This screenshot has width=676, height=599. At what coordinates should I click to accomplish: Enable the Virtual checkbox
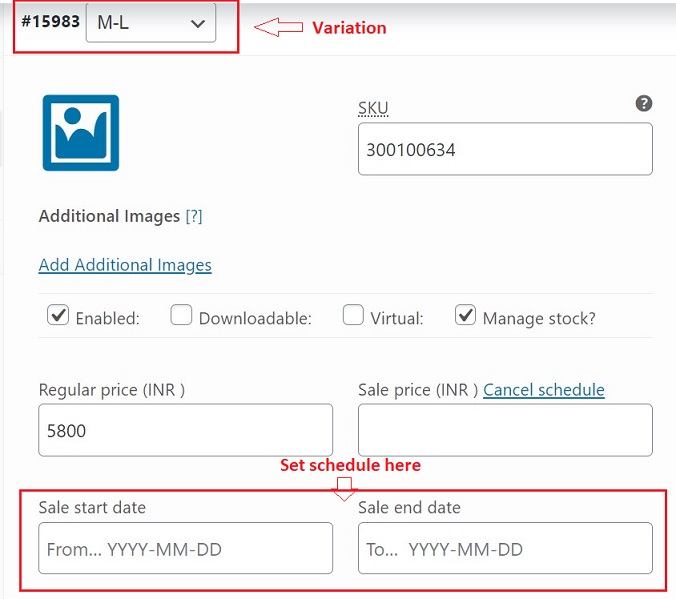click(353, 316)
